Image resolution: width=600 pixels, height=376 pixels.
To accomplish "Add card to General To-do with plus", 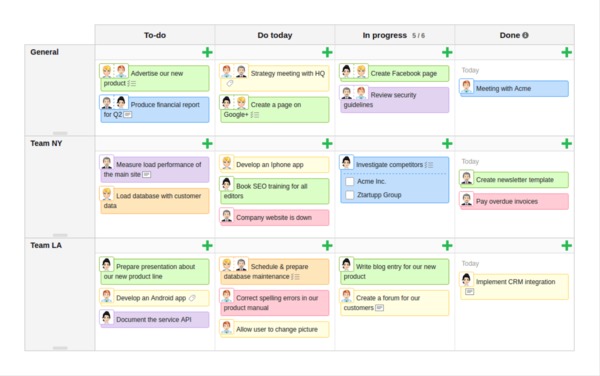I will pos(207,52).
